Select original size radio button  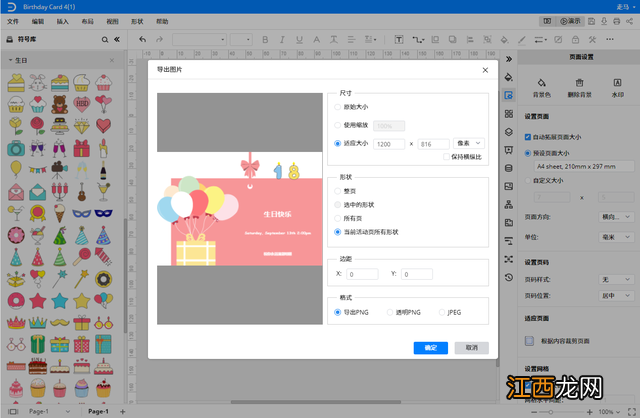(x=337, y=107)
